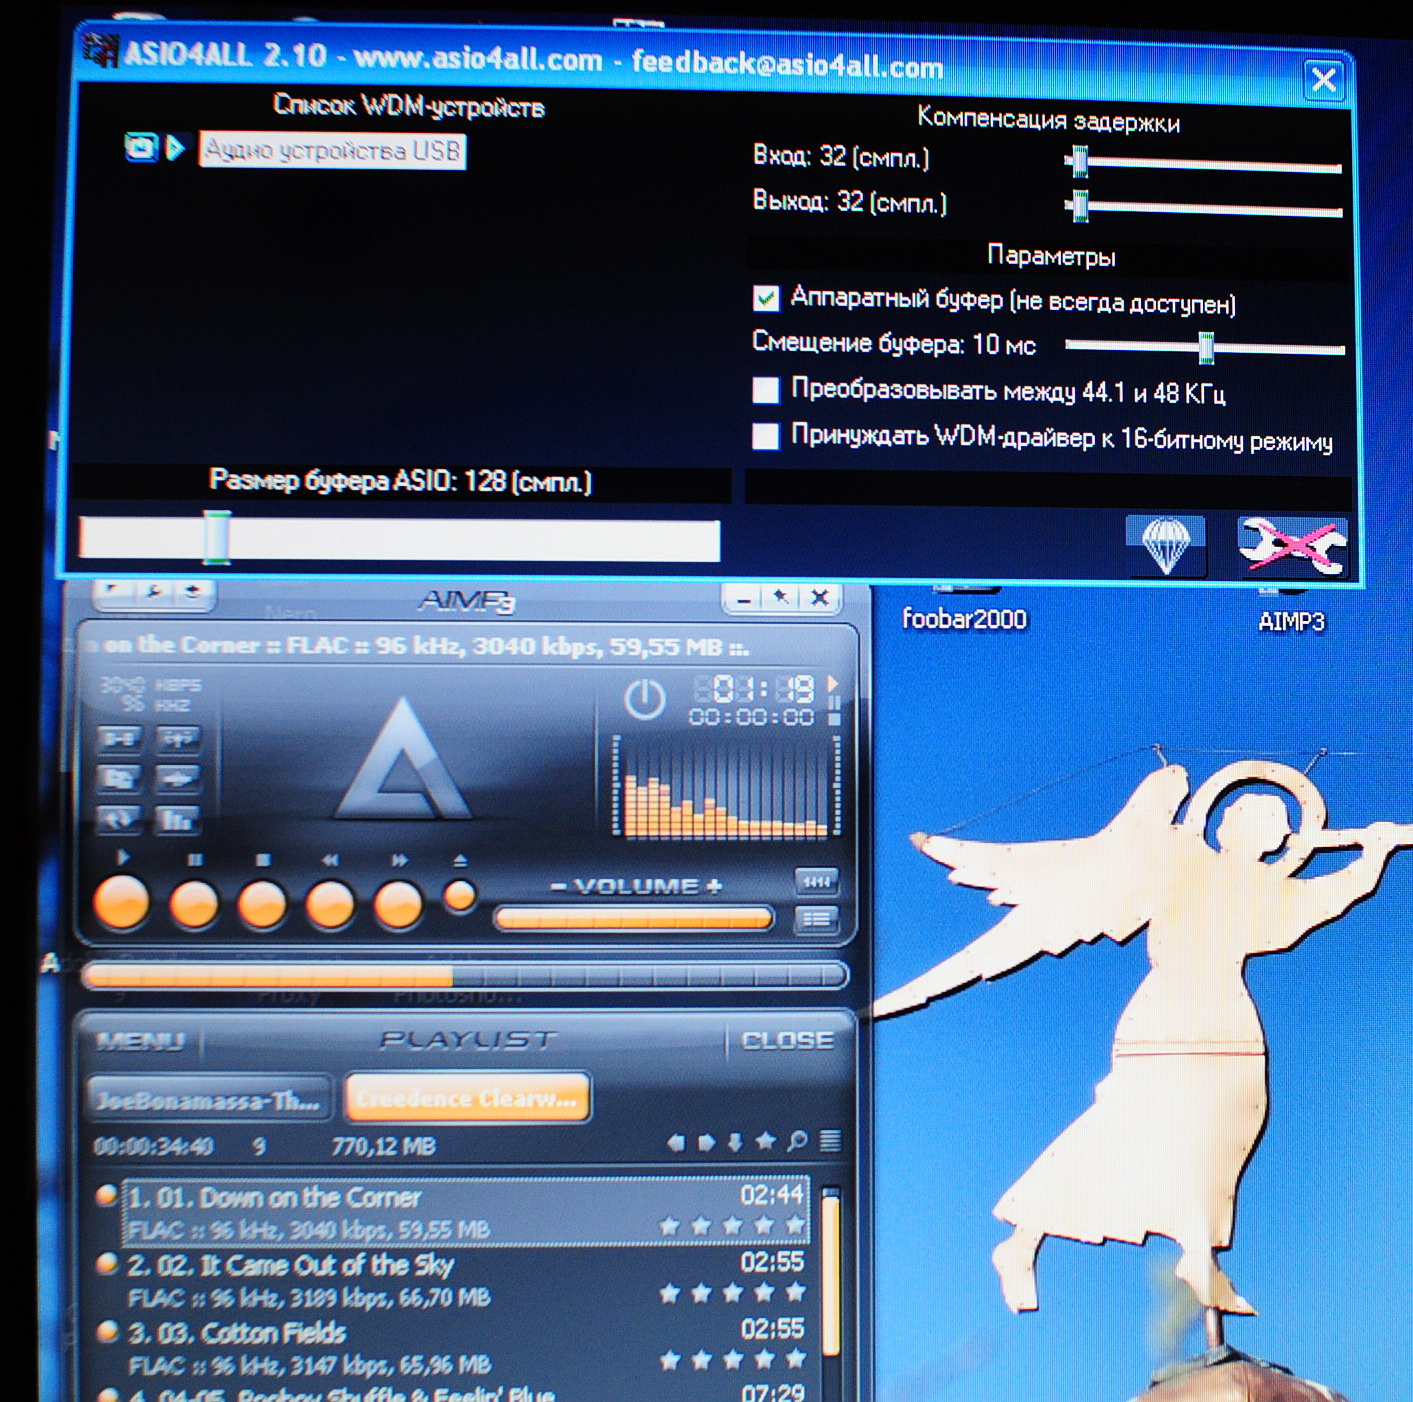Open the equalizer bars button in AIMP3
The height and width of the screenshot is (1402, 1413).
pos(178,819)
